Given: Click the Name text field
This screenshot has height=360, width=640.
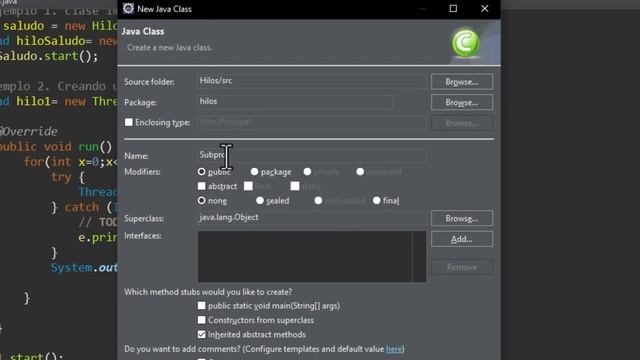Looking at the screenshot, I should click(x=312, y=155).
